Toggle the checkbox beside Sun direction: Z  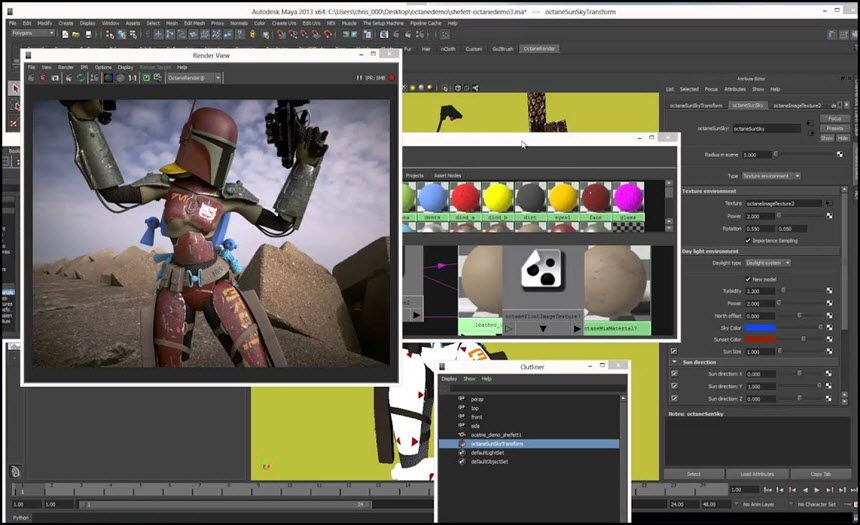coord(674,398)
